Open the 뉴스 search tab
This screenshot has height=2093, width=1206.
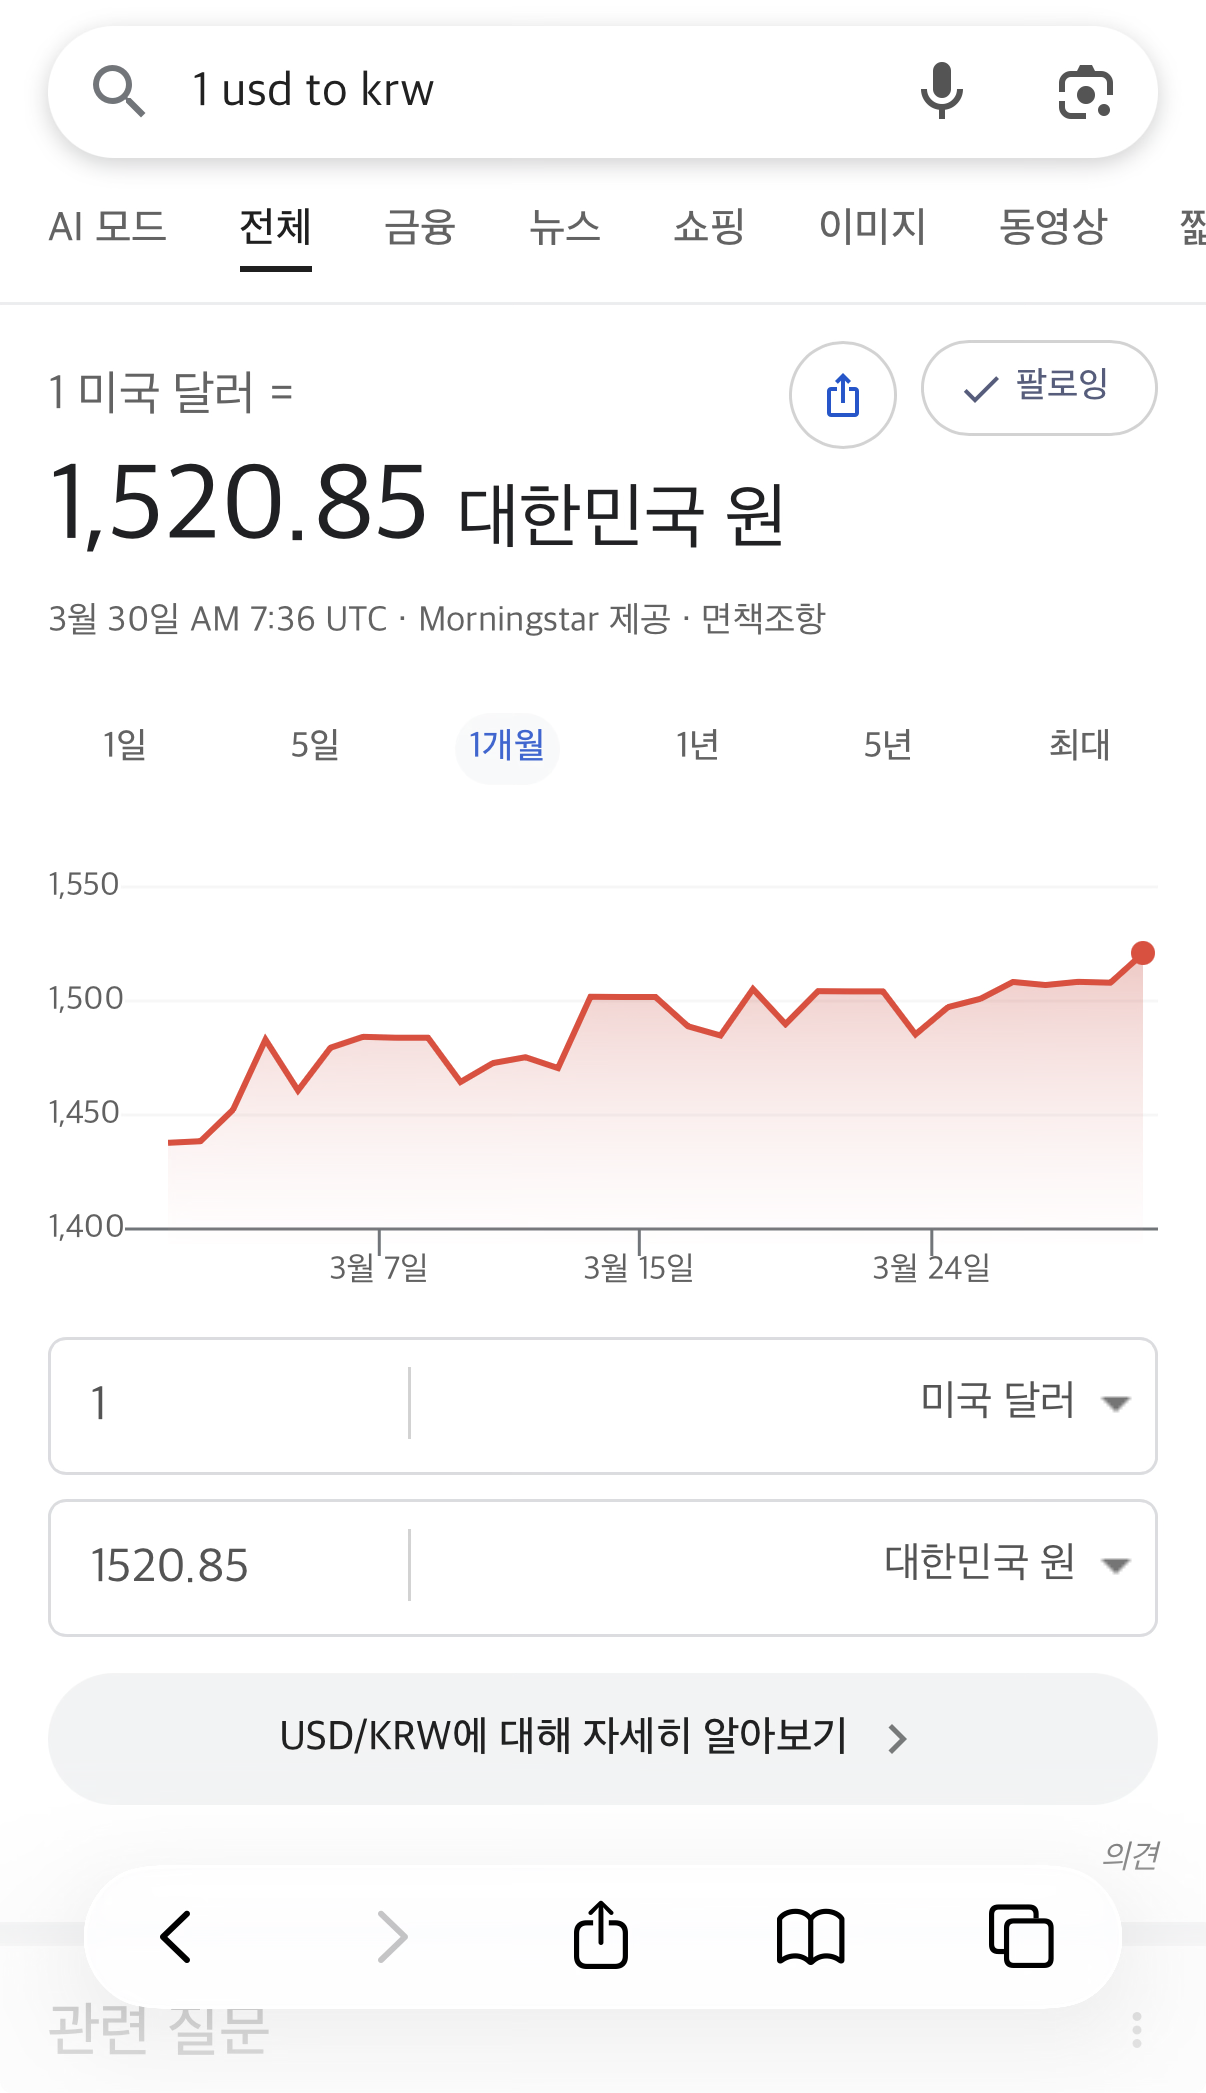565,227
